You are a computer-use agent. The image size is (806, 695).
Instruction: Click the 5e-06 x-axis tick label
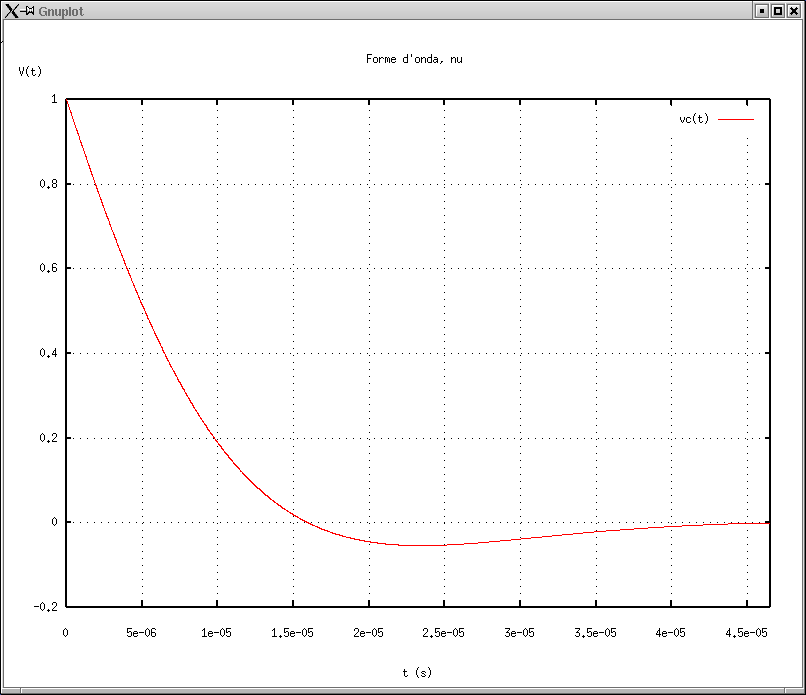(x=141, y=633)
